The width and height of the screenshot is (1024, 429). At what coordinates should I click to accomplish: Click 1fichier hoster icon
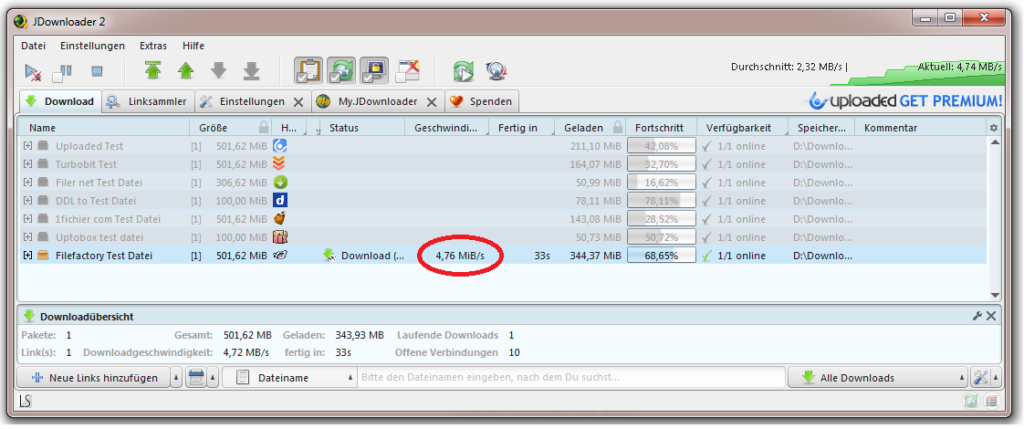(280, 219)
